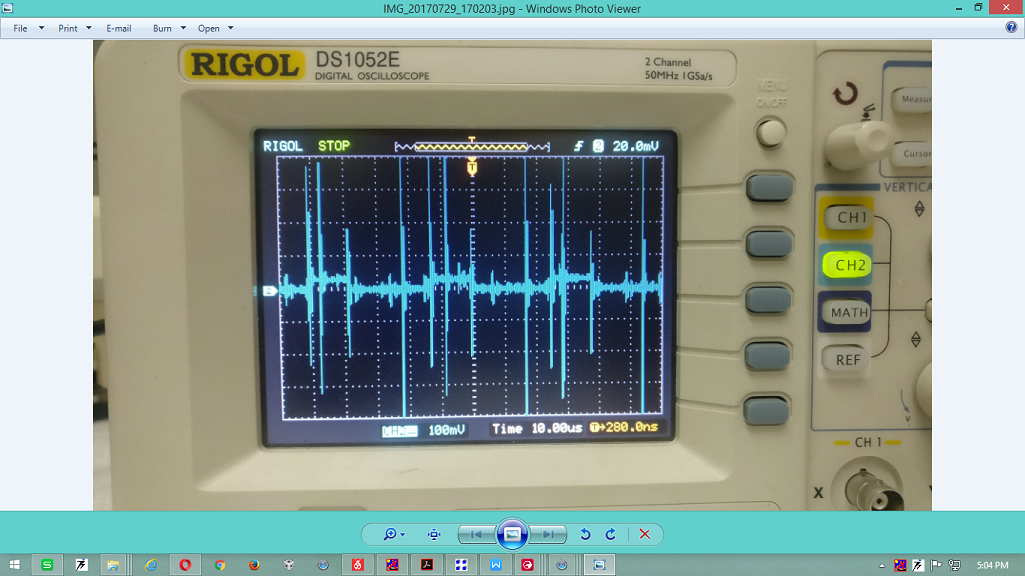Open the blue W Writer app on taskbar
The width and height of the screenshot is (1025, 576).
point(496,565)
